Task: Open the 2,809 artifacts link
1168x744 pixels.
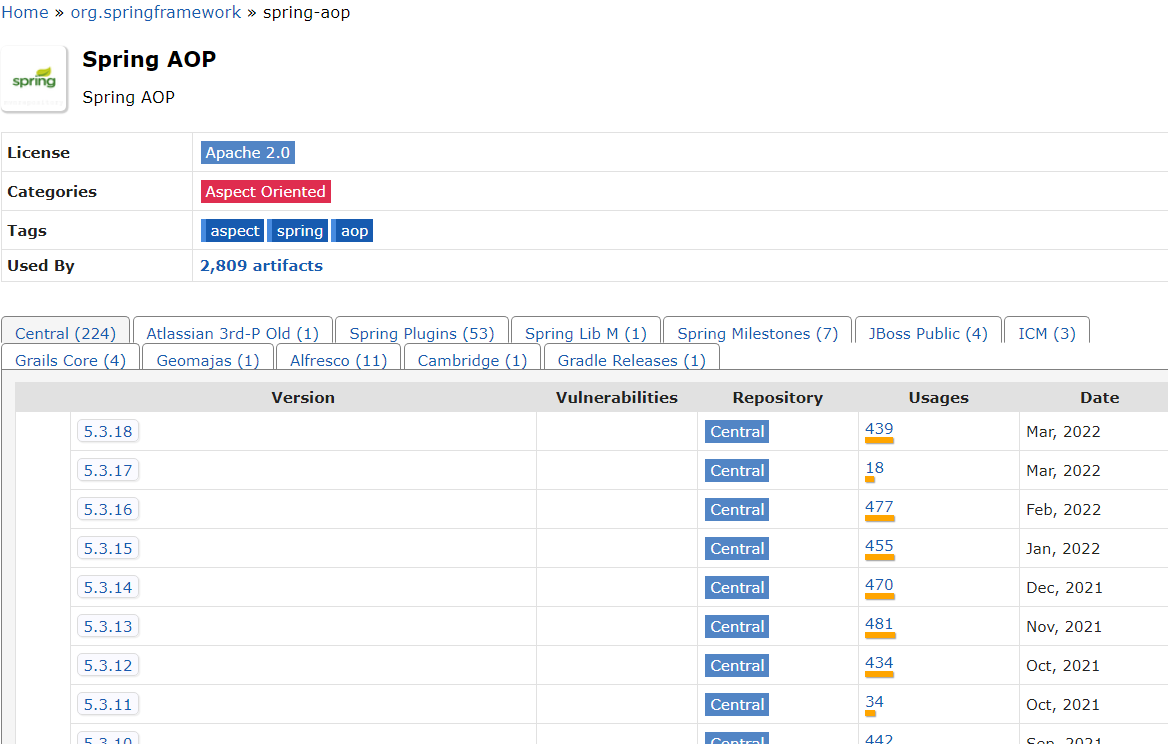Action: tap(261, 266)
